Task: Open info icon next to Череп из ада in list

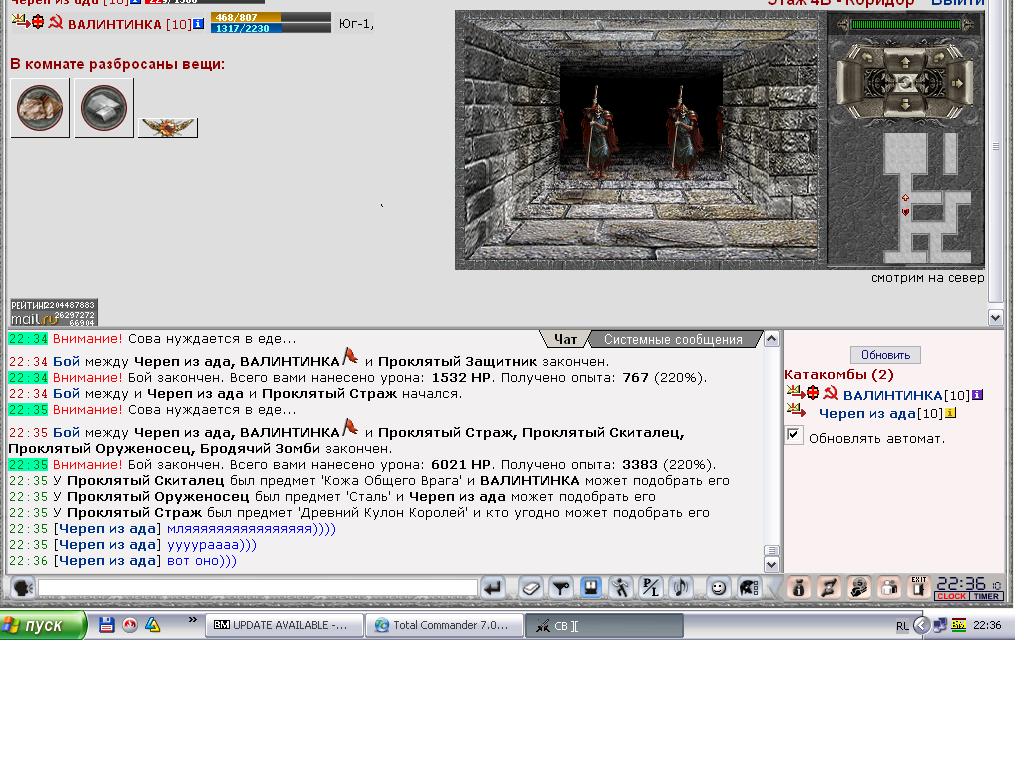Action: 951,413
